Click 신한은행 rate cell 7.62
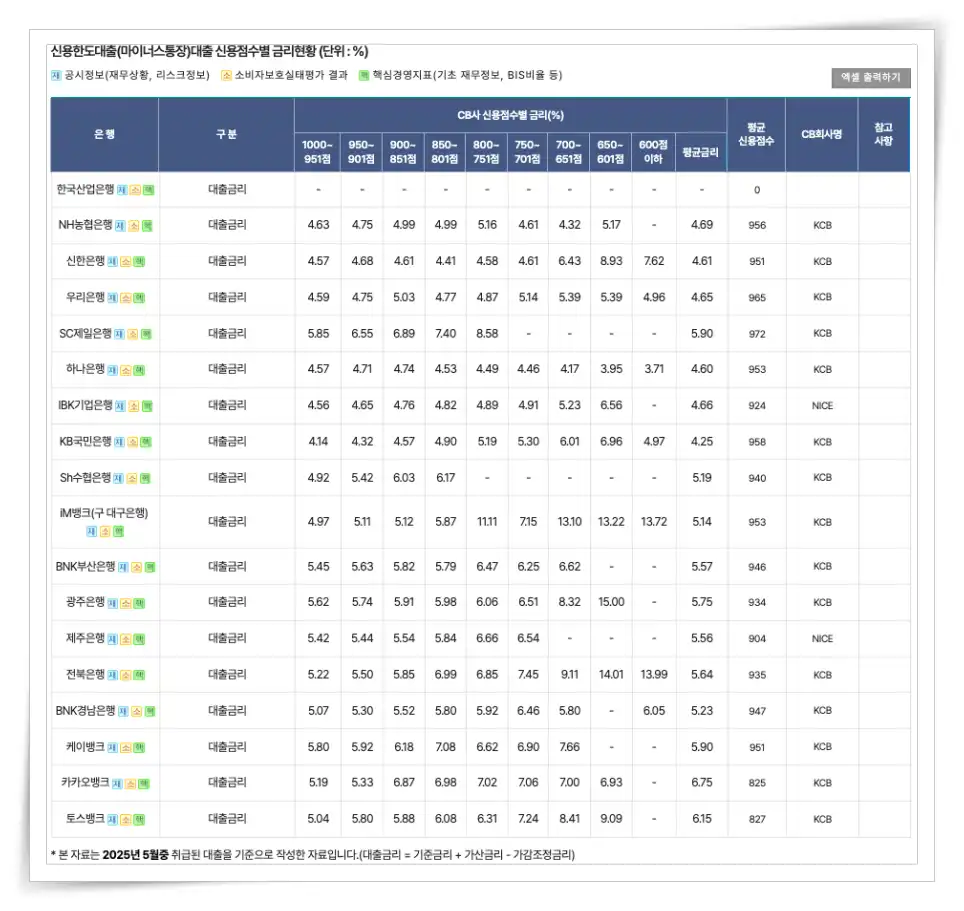Screen dimensions: 964x911 pos(654,261)
